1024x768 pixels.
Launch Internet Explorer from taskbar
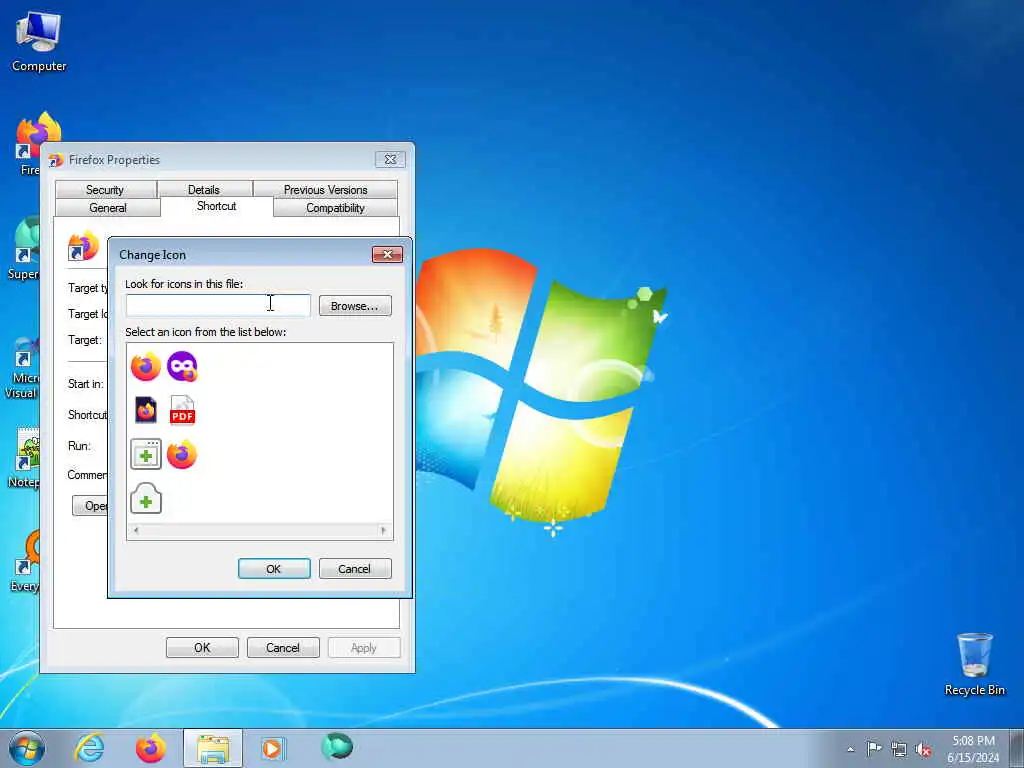click(x=89, y=748)
